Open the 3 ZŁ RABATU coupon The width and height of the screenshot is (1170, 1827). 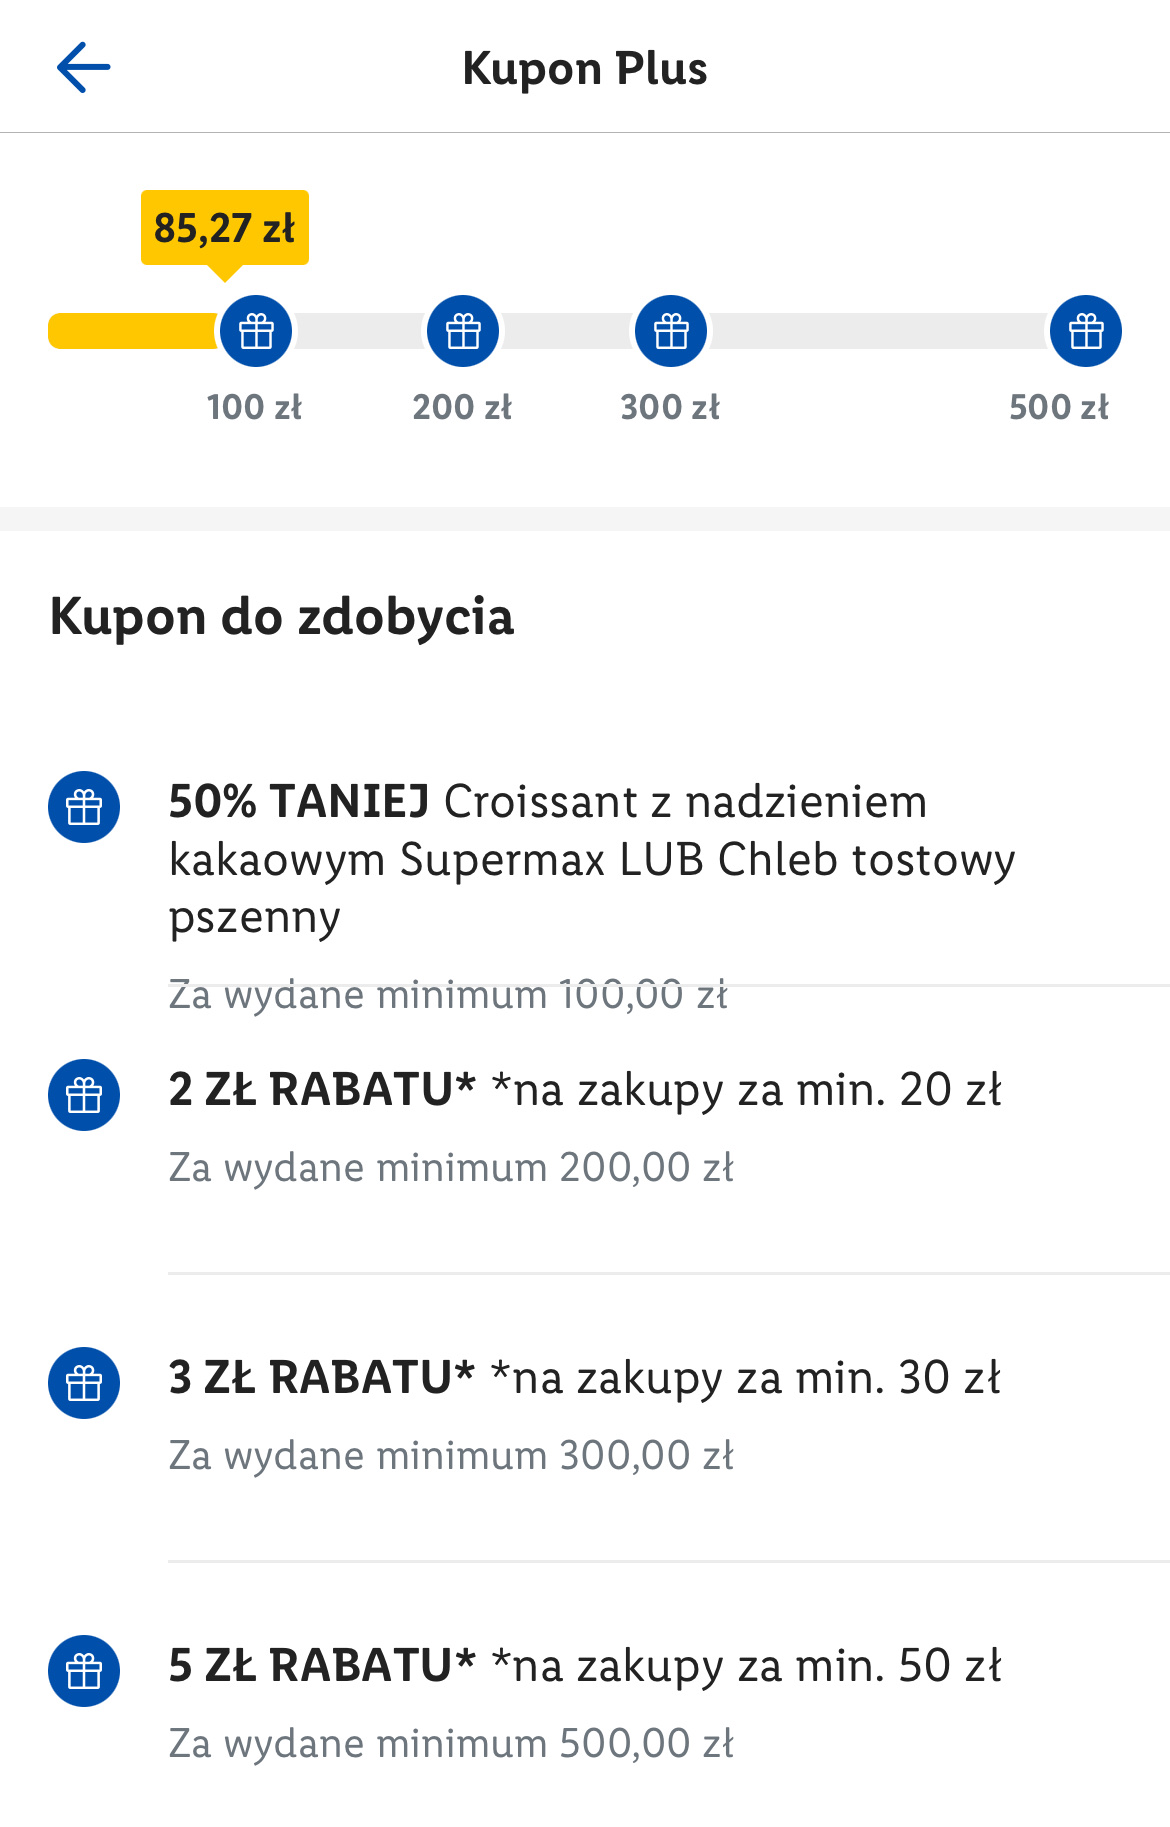tap(585, 1378)
